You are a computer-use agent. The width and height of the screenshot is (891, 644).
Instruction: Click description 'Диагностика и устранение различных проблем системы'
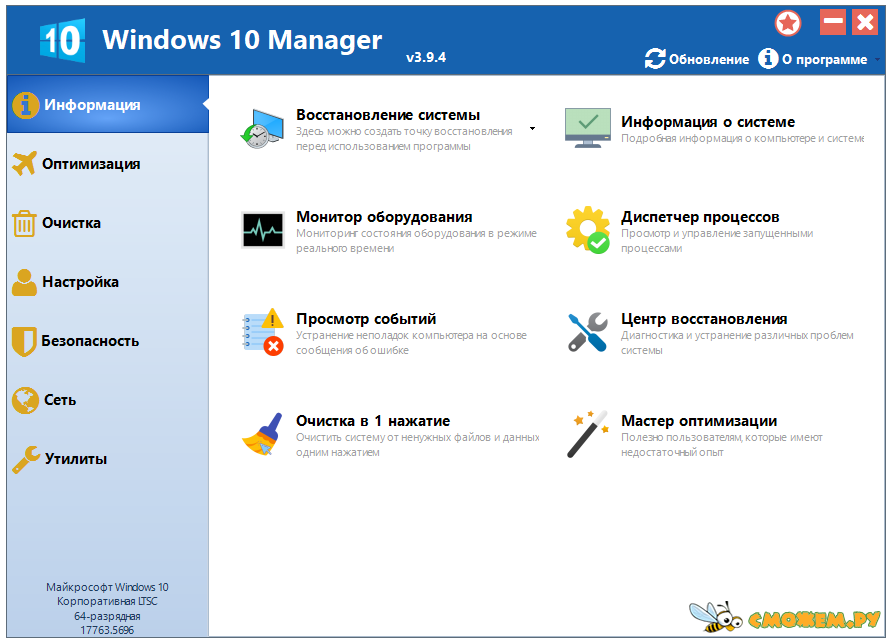pos(738,343)
